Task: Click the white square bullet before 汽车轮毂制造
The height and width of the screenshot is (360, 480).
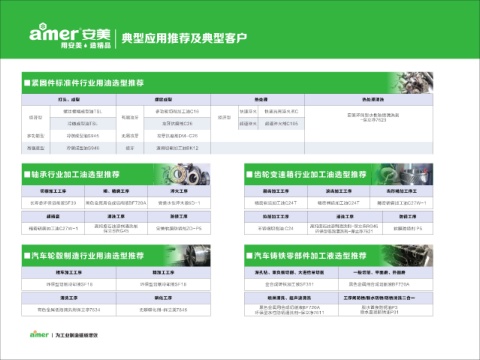Action: pyautogui.click(x=27, y=256)
